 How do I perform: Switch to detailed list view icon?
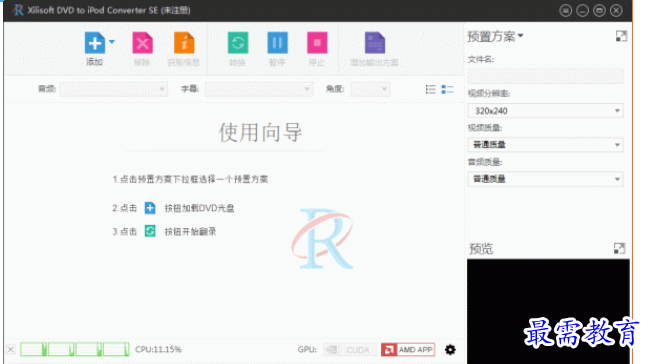coord(447,89)
